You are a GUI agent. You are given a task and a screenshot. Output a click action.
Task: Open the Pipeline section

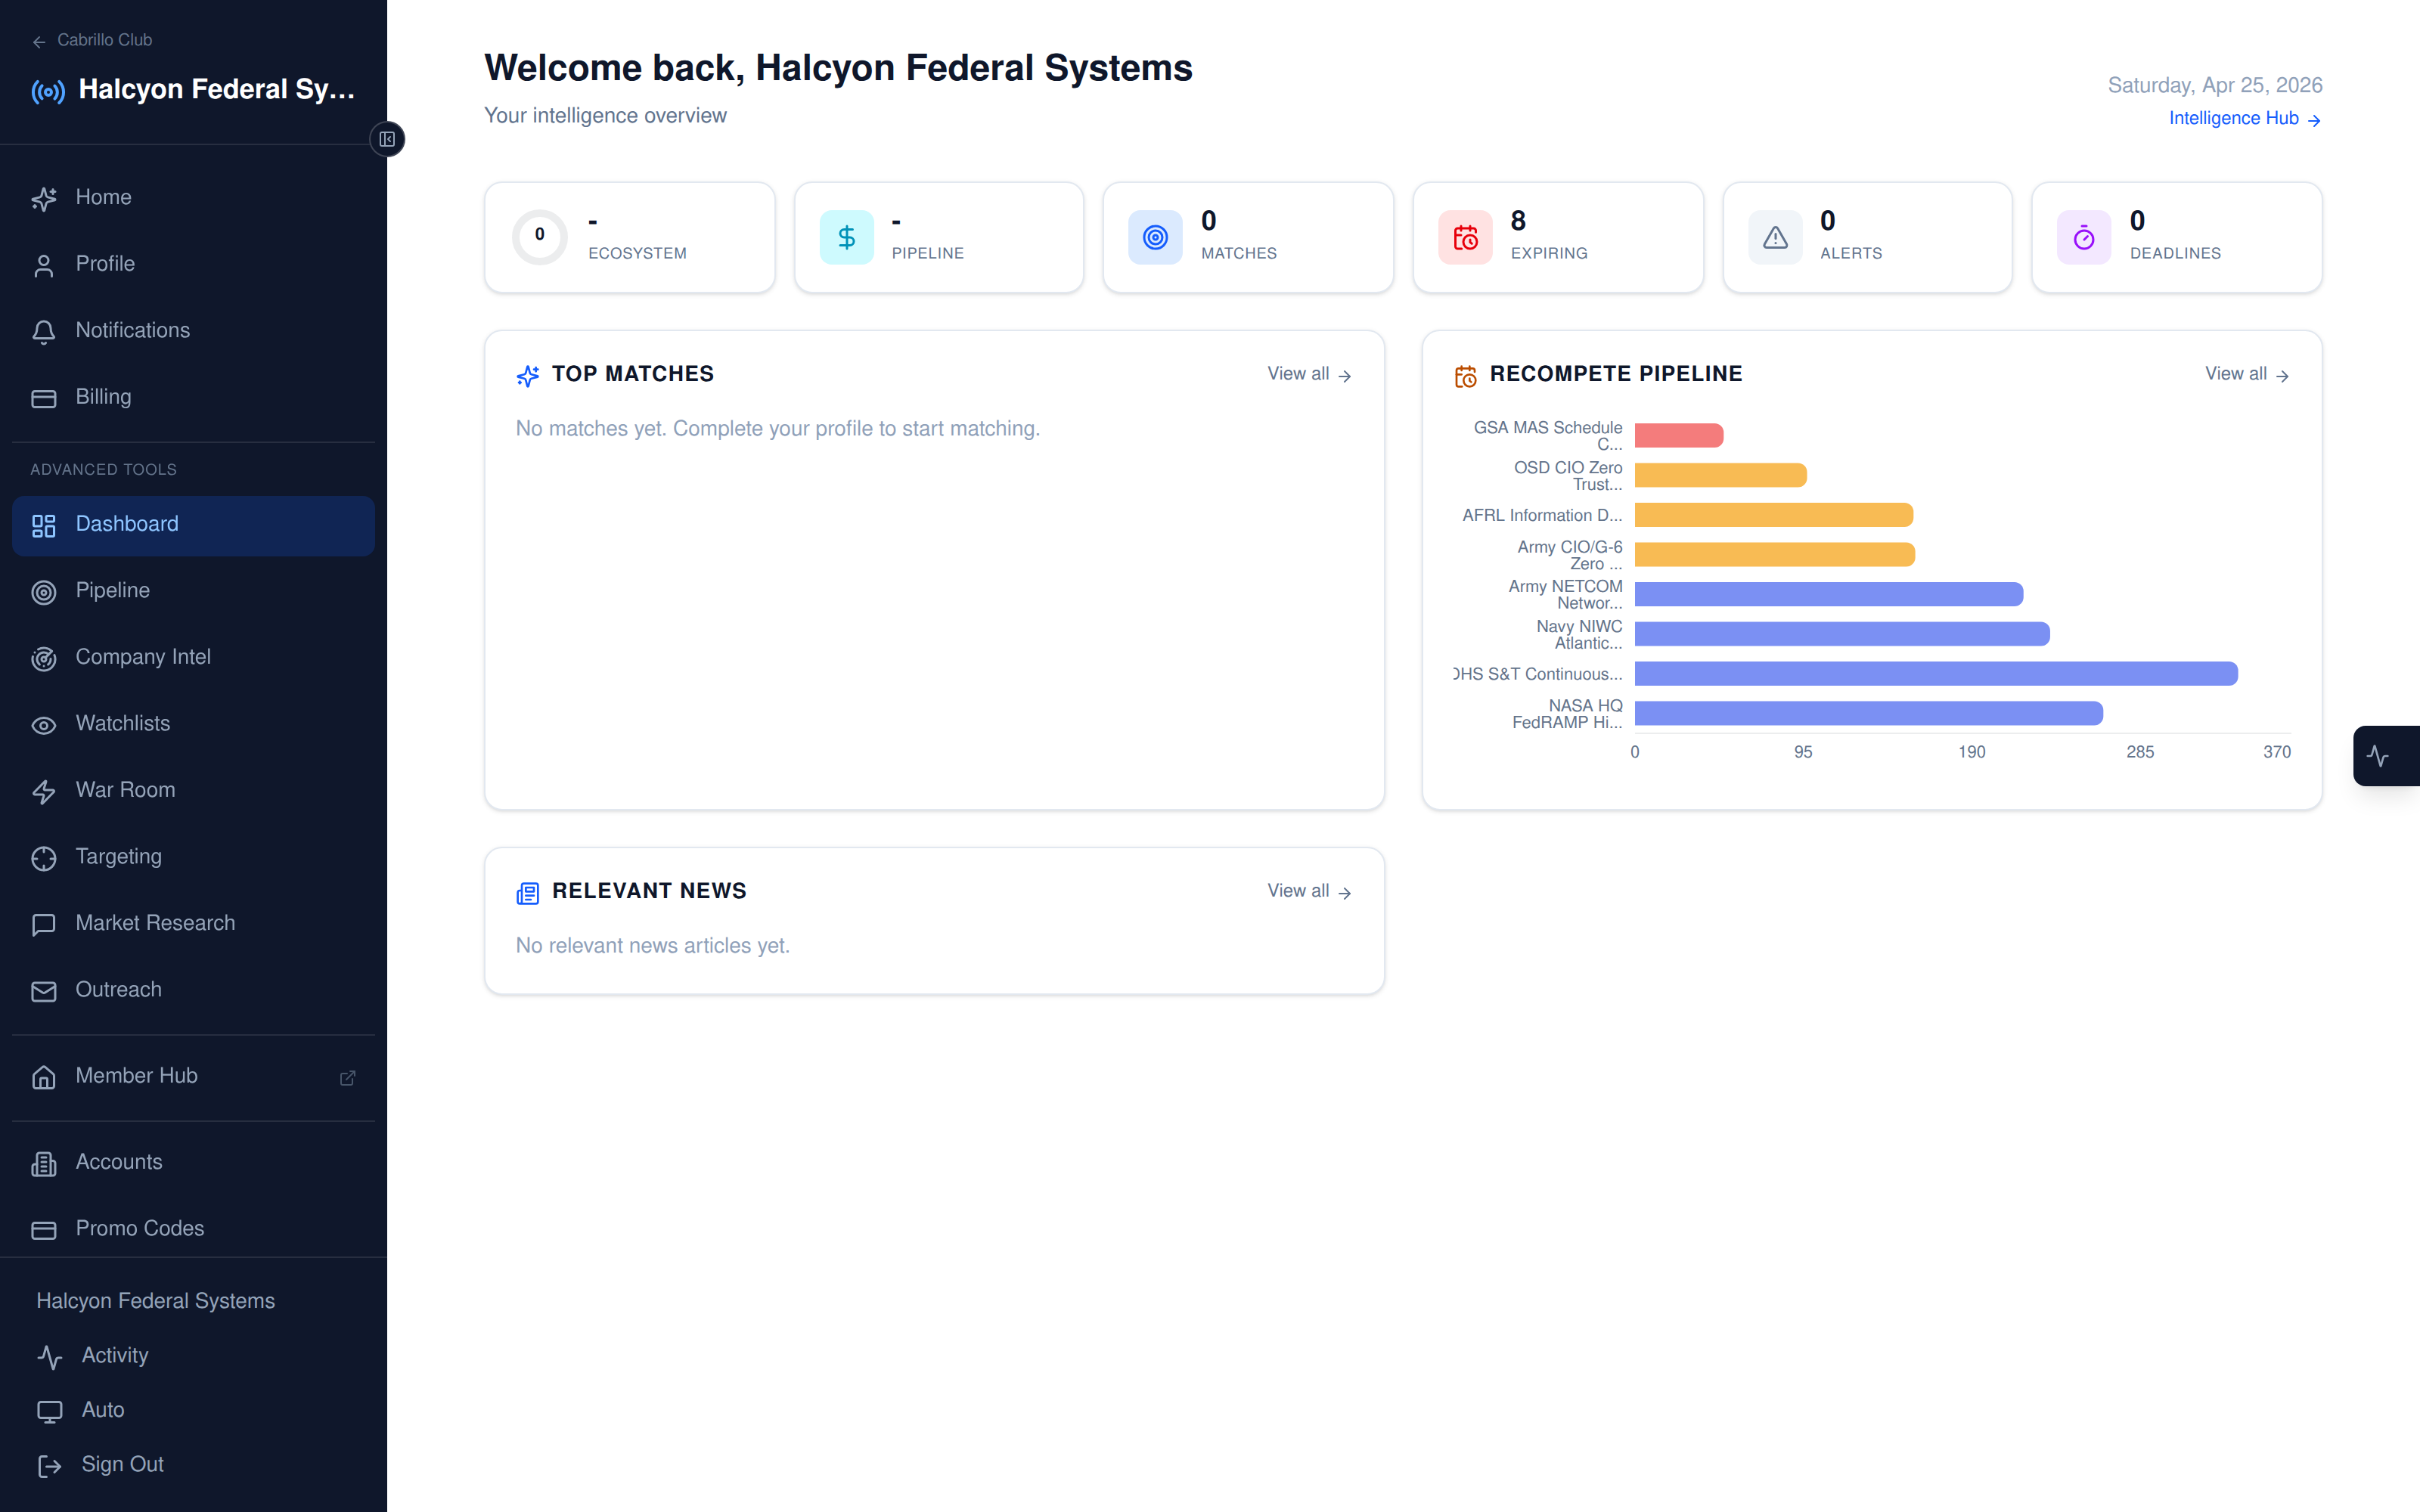coord(112,590)
